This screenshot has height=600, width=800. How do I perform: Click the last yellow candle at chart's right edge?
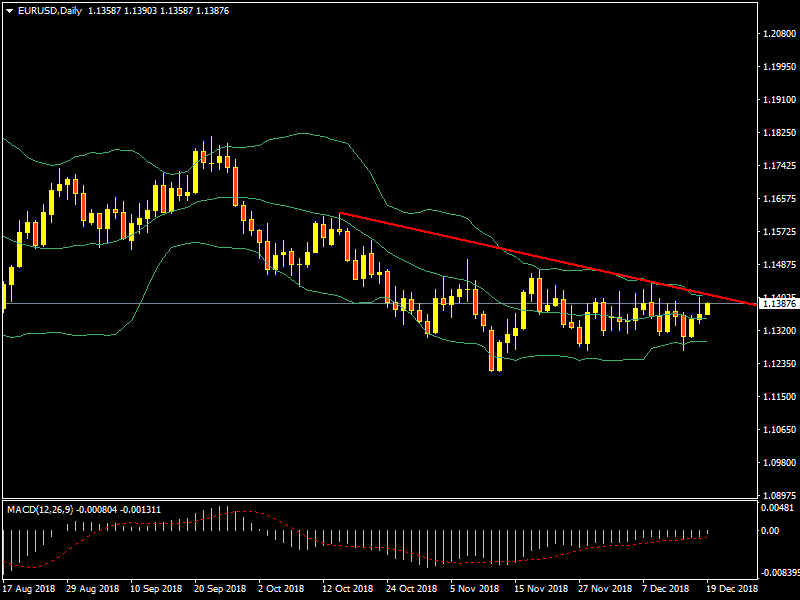[x=708, y=308]
